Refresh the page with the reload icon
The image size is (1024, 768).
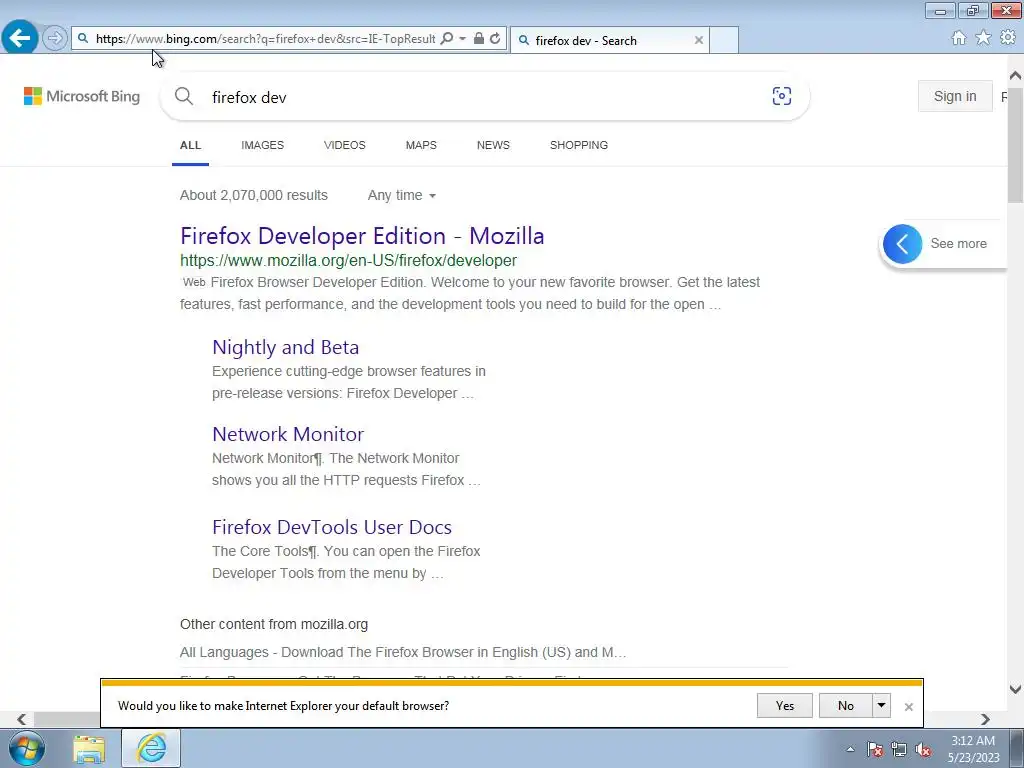[495, 39]
